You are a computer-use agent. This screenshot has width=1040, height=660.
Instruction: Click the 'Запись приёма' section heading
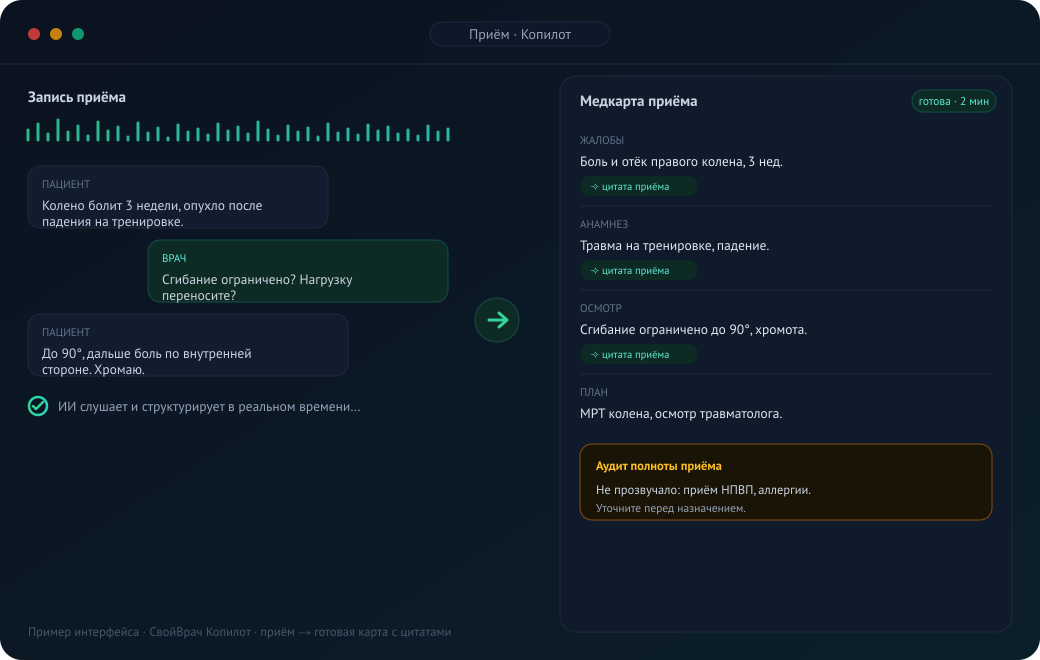[x=76, y=98]
